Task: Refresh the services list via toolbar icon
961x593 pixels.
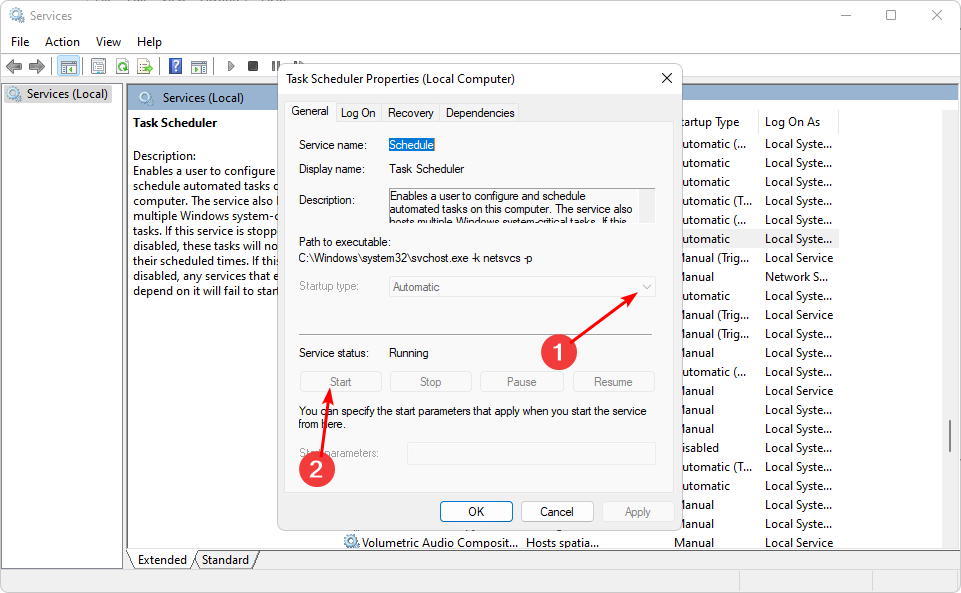Action: click(x=123, y=66)
